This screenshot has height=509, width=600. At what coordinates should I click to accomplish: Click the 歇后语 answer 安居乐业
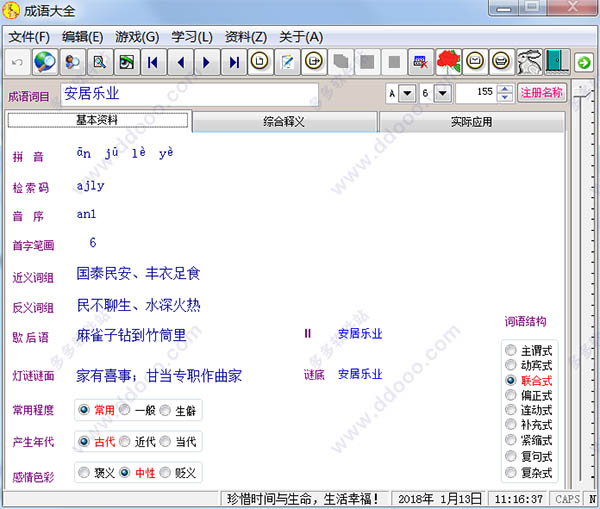[x=360, y=334]
